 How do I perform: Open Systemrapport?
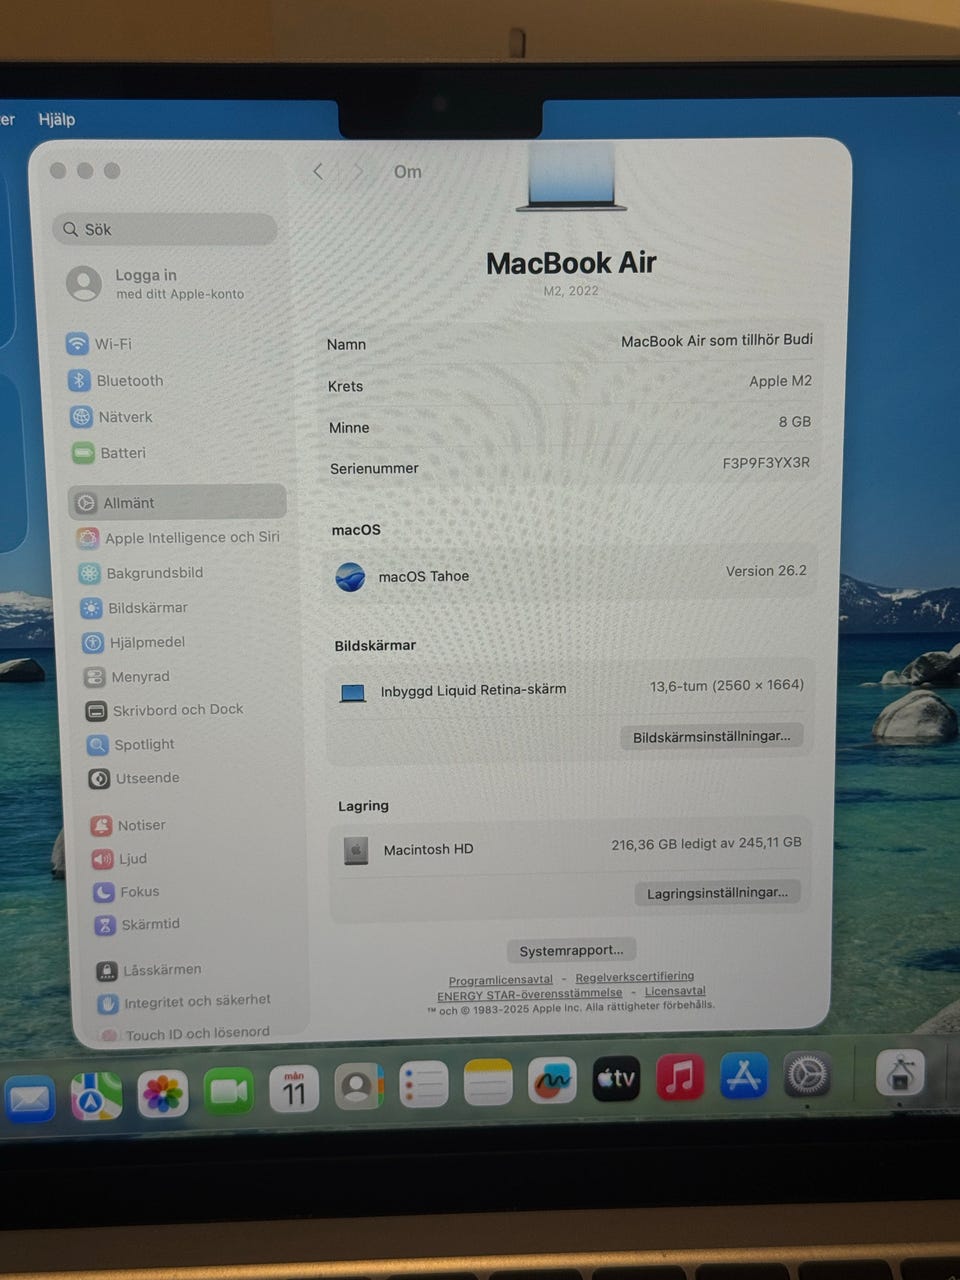571,950
